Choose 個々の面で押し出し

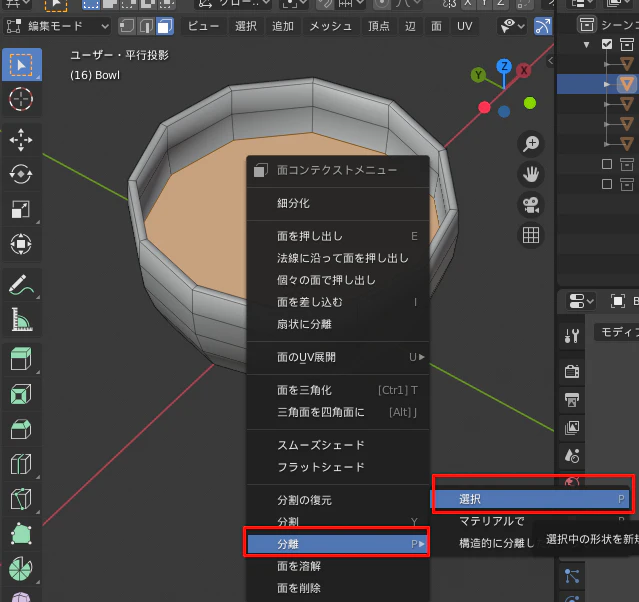(337, 280)
